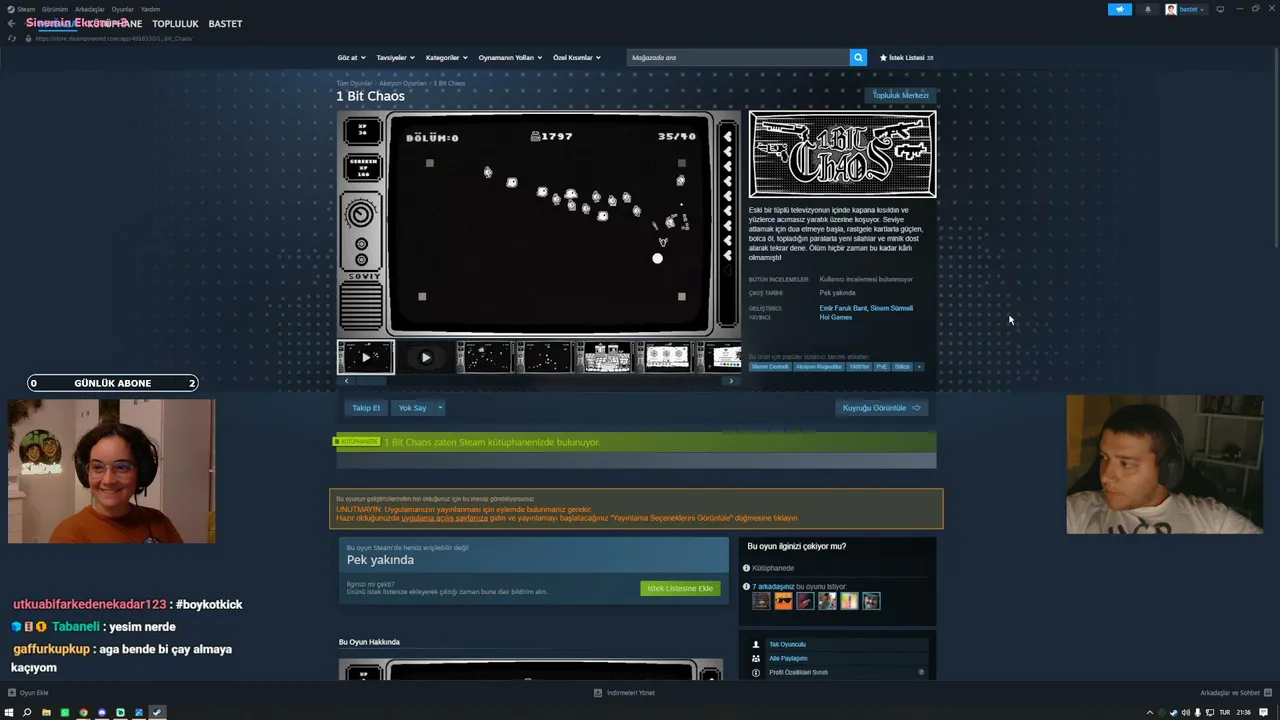Open the uygulama açılış sayfanıza link
Screen dimensions: 1280x720
(445, 518)
